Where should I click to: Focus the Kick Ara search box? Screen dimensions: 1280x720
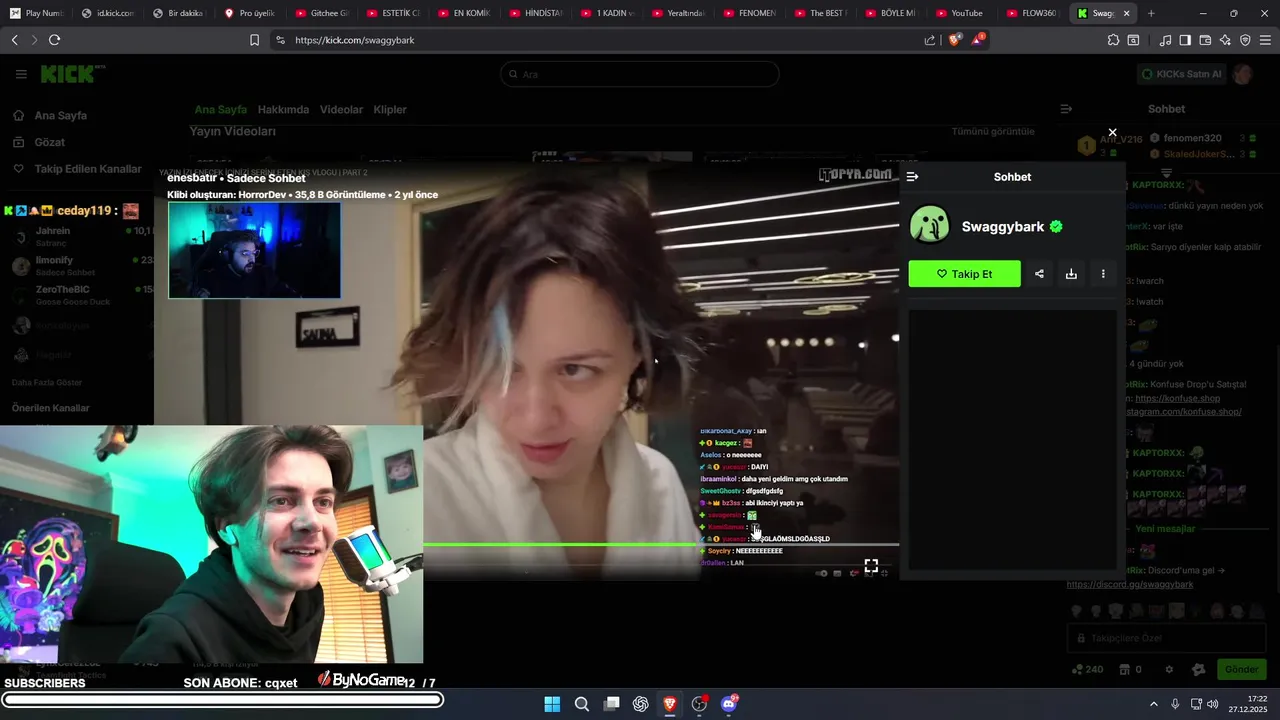pyautogui.click(x=640, y=74)
